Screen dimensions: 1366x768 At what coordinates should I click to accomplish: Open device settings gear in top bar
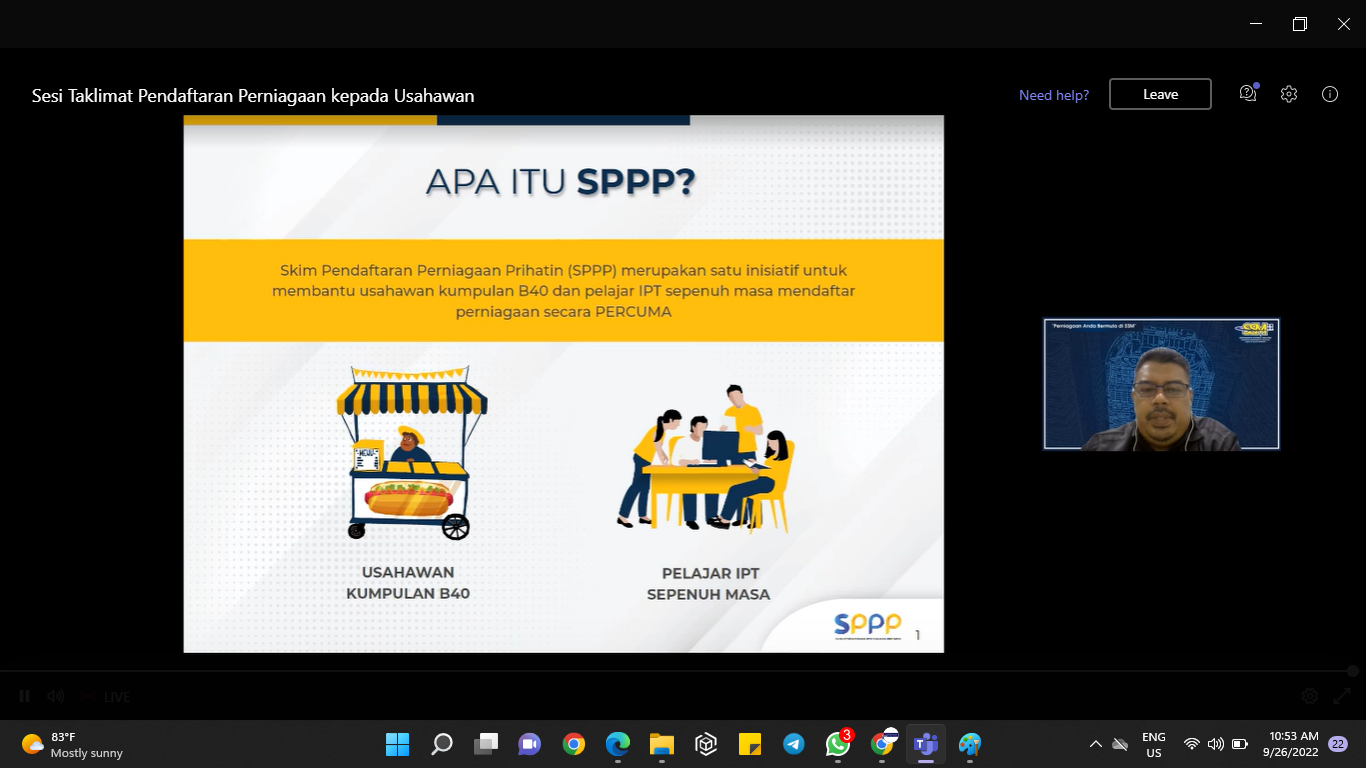tap(1289, 94)
